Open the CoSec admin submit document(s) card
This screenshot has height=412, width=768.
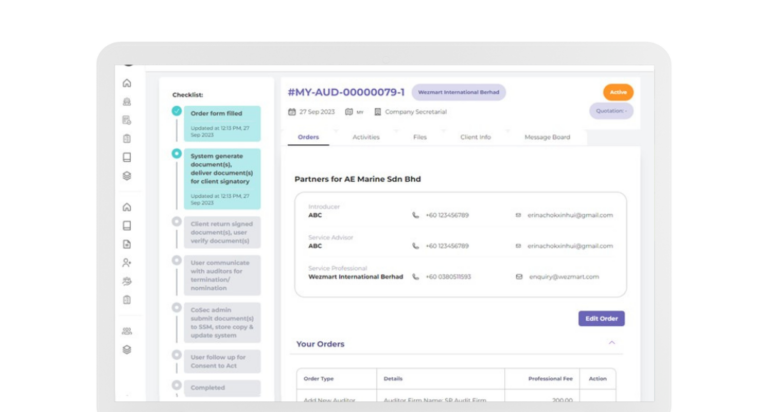[x=222, y=322]
